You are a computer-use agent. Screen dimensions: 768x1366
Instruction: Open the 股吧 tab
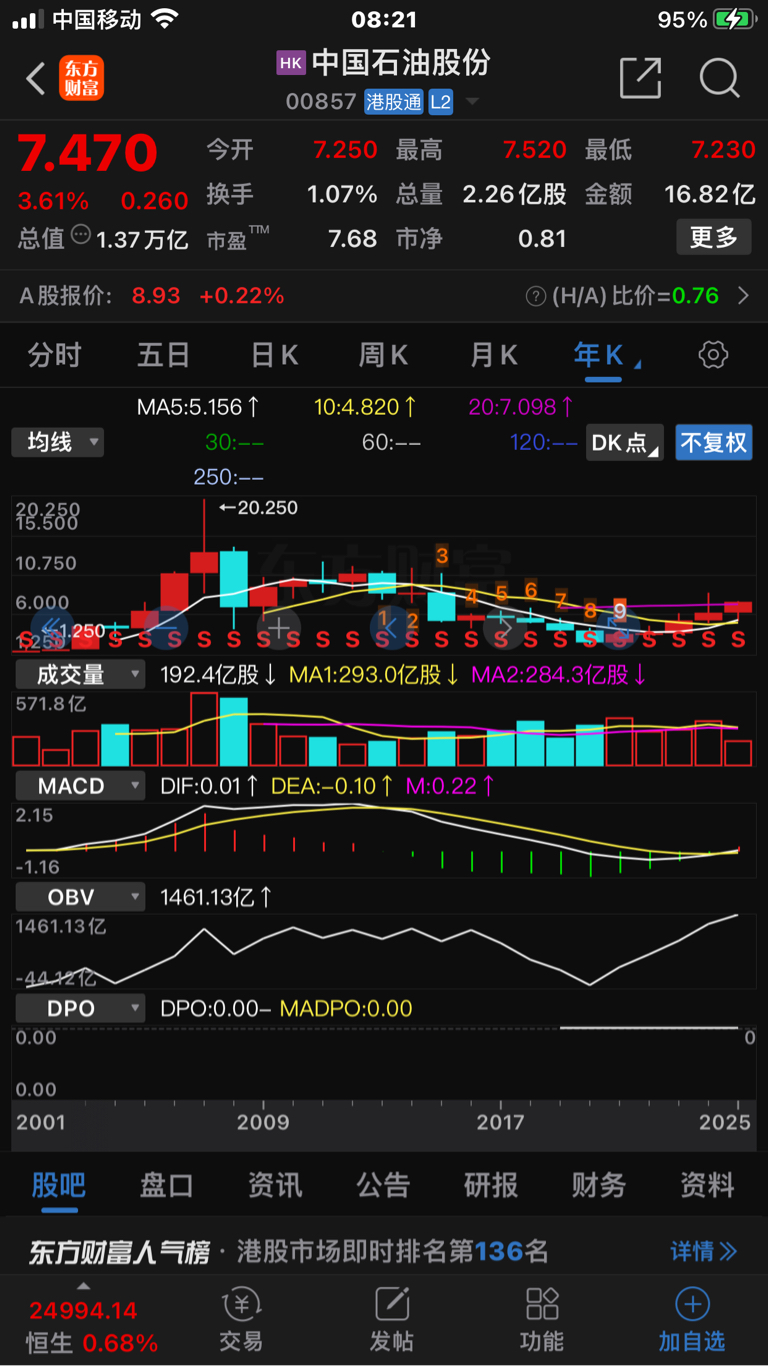(59, 1185)
